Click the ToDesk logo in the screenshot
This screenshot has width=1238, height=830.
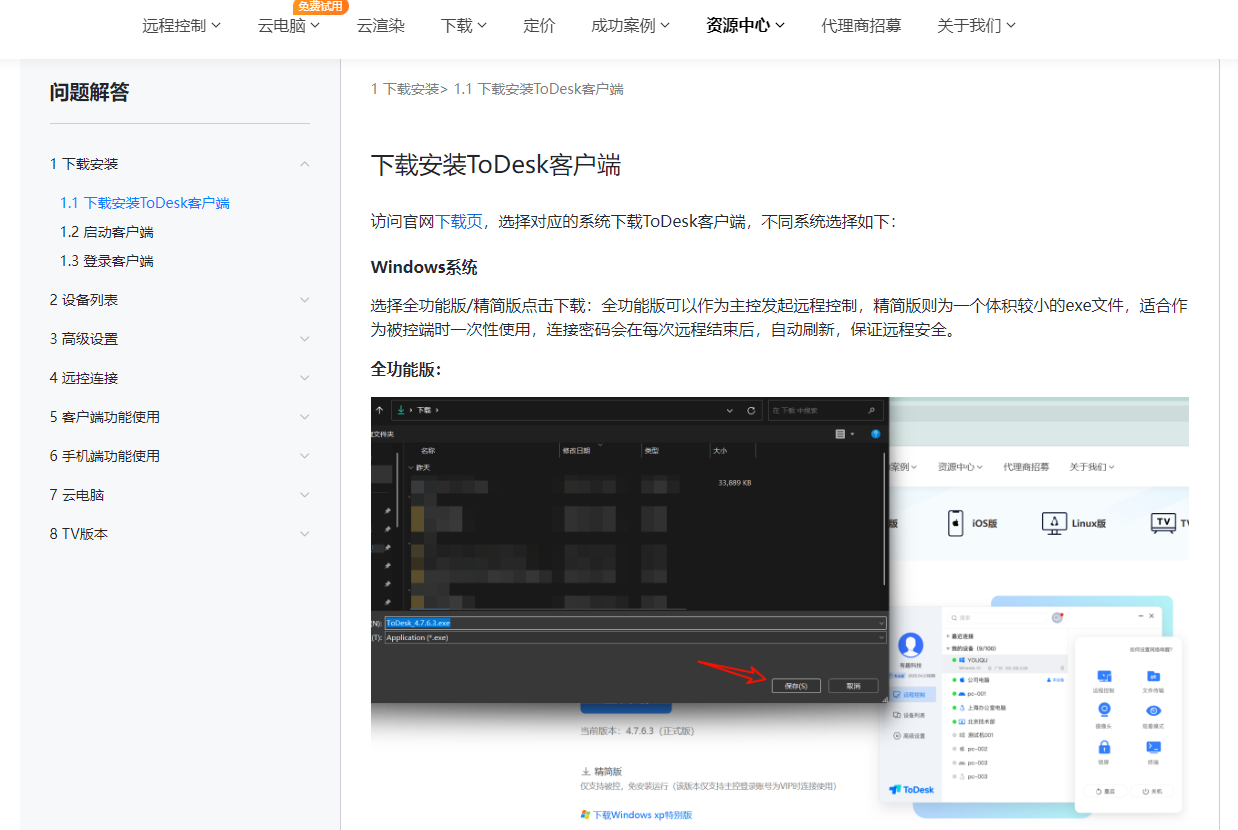tap(912, 790)
